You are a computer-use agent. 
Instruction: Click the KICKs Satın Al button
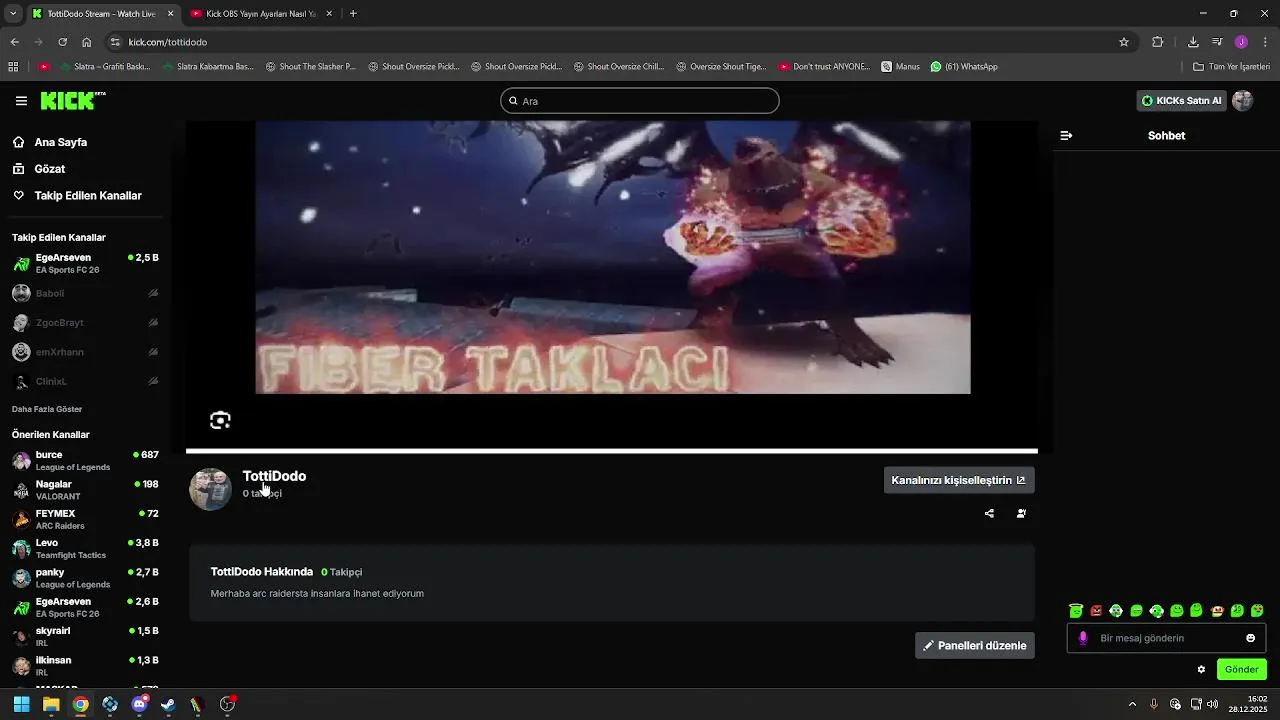(x=1182, y=101)
